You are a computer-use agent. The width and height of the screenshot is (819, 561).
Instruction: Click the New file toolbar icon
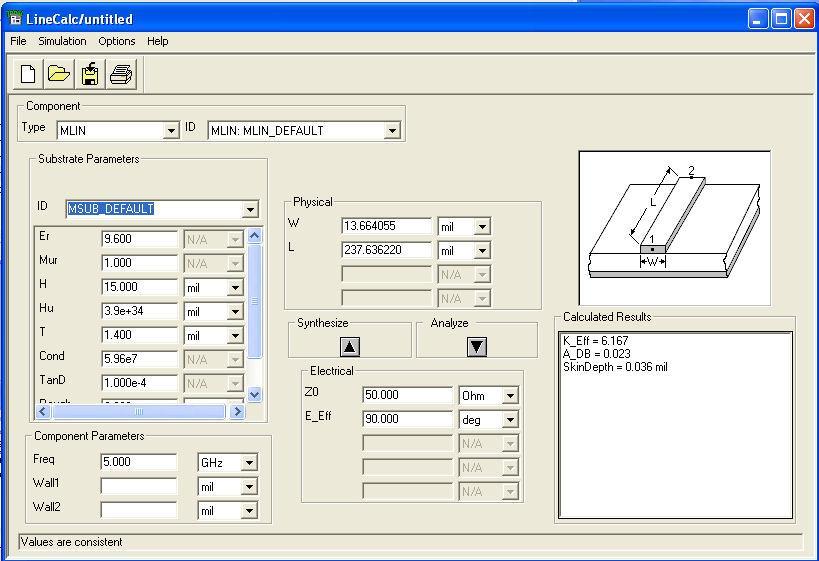click(28, 74)
